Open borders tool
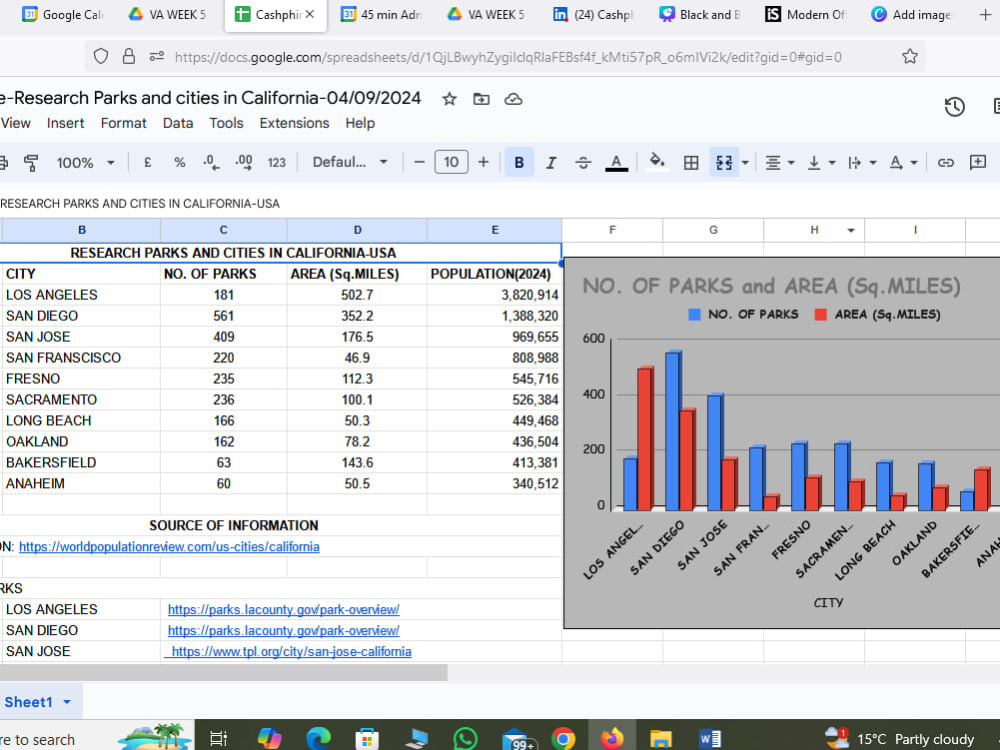Screen dimensions: 1000x750 click(691, 163)
